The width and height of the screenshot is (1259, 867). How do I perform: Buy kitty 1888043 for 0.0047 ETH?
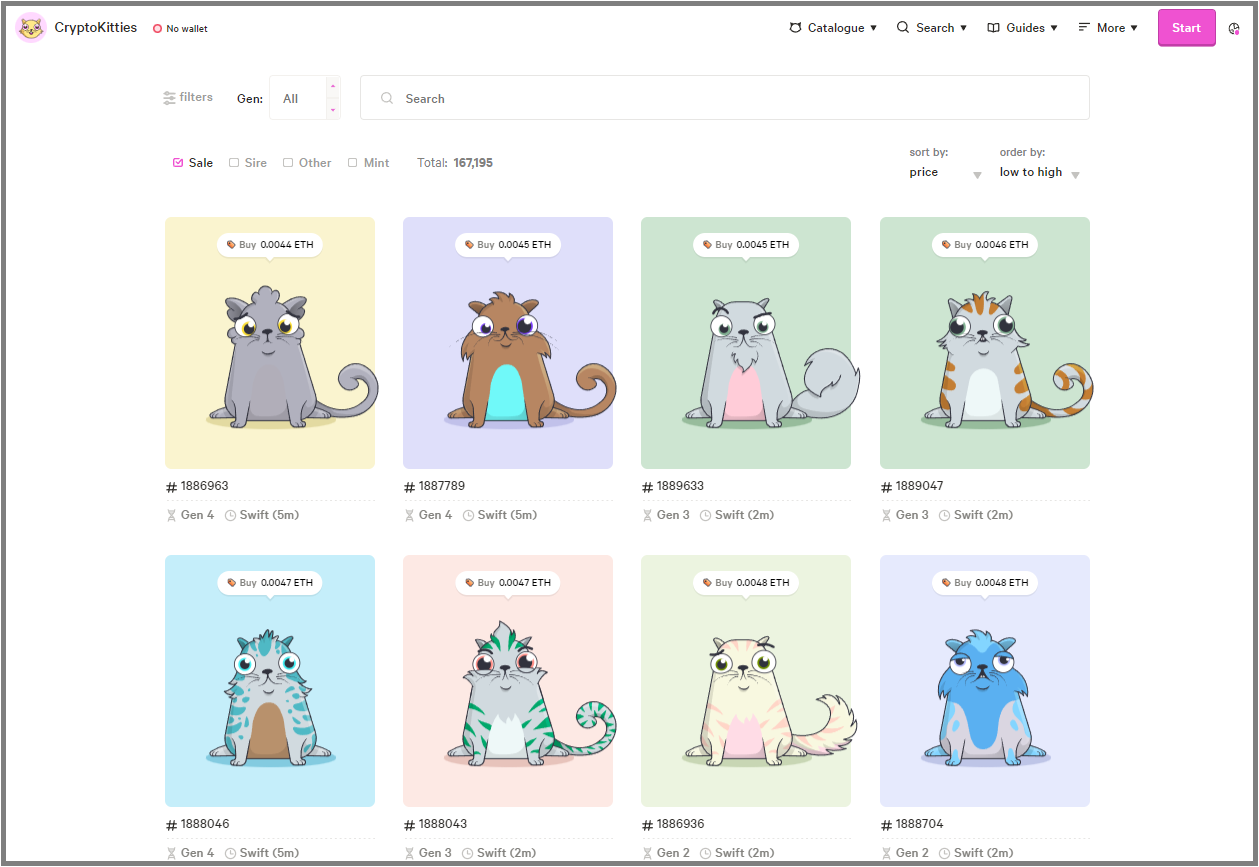tap(508, 582)
